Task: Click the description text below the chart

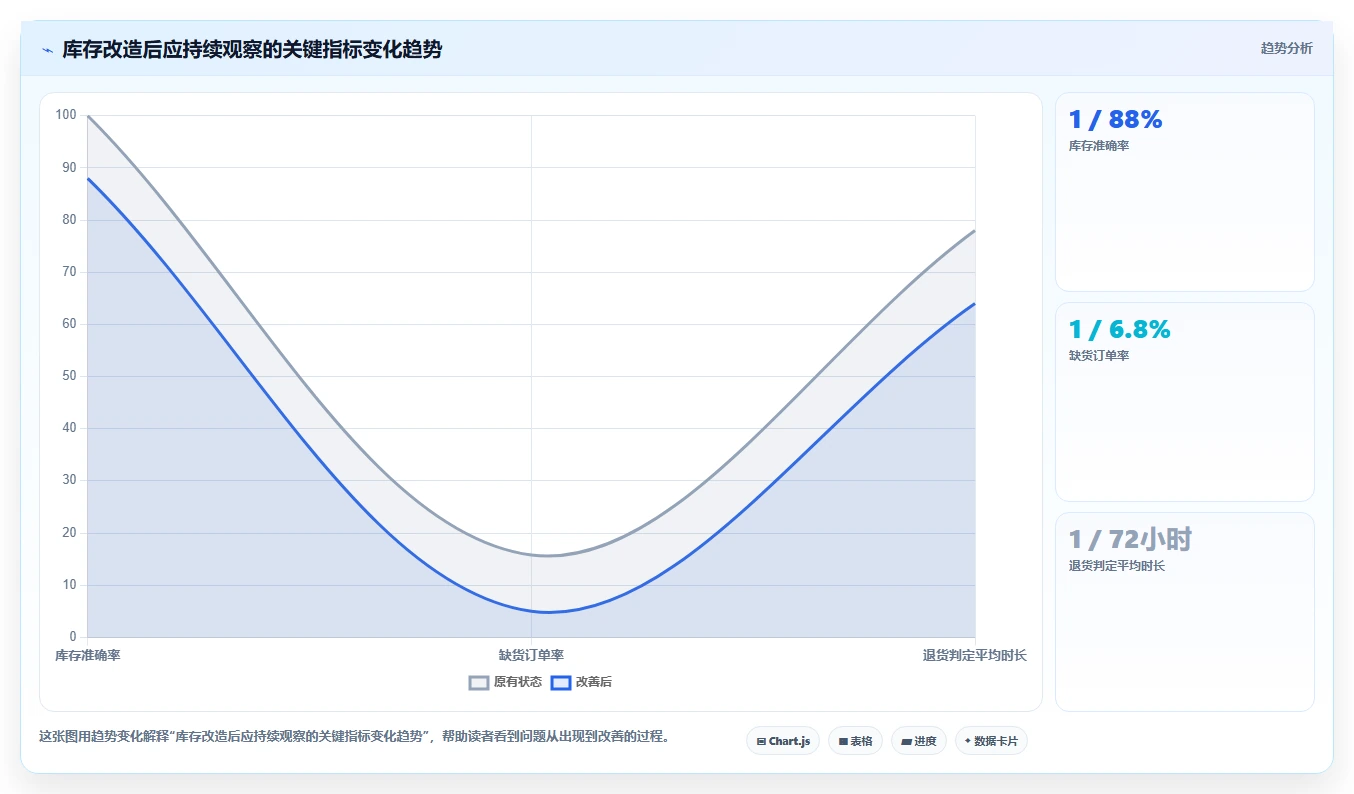Action: [x=354, y=737]
